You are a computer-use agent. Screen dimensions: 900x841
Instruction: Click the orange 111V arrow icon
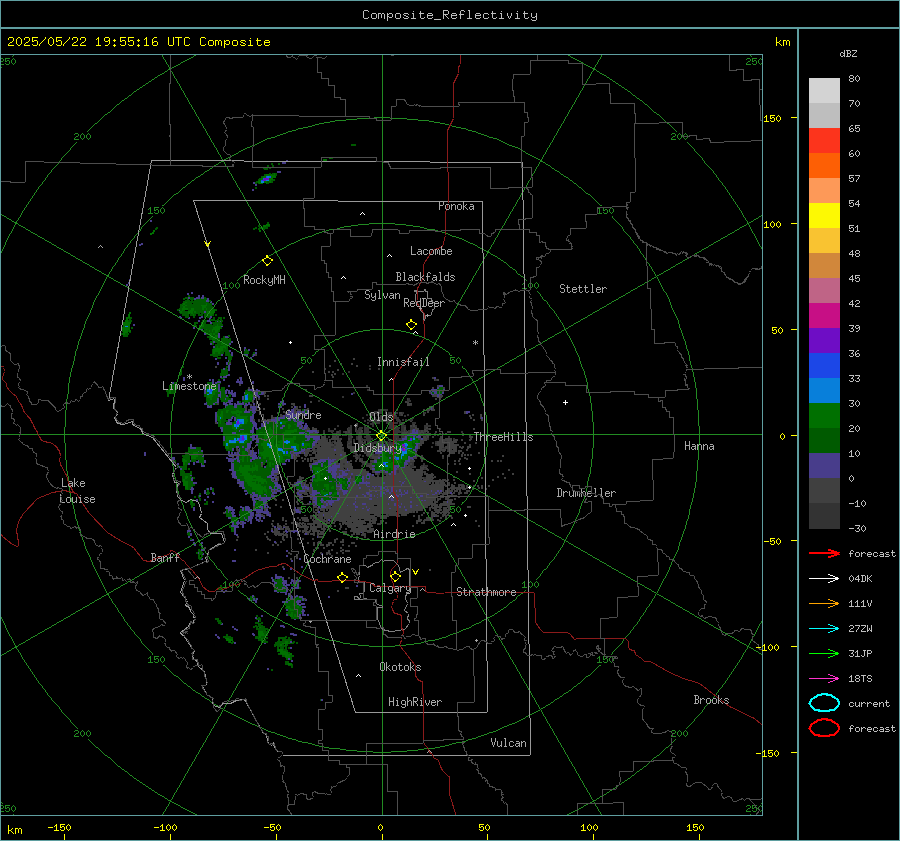click(x=824, y=603)
